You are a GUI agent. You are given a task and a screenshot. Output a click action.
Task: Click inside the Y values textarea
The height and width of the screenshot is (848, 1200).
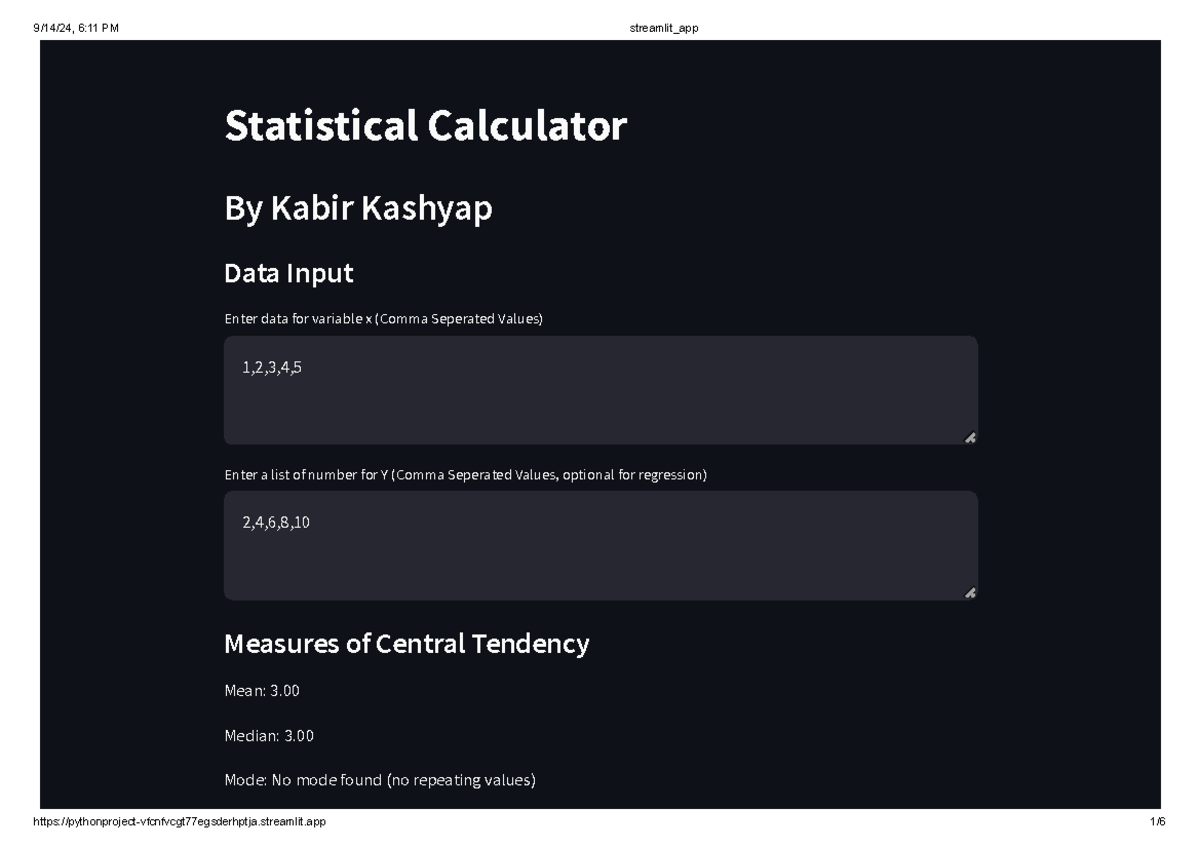[x=600, y=544]
